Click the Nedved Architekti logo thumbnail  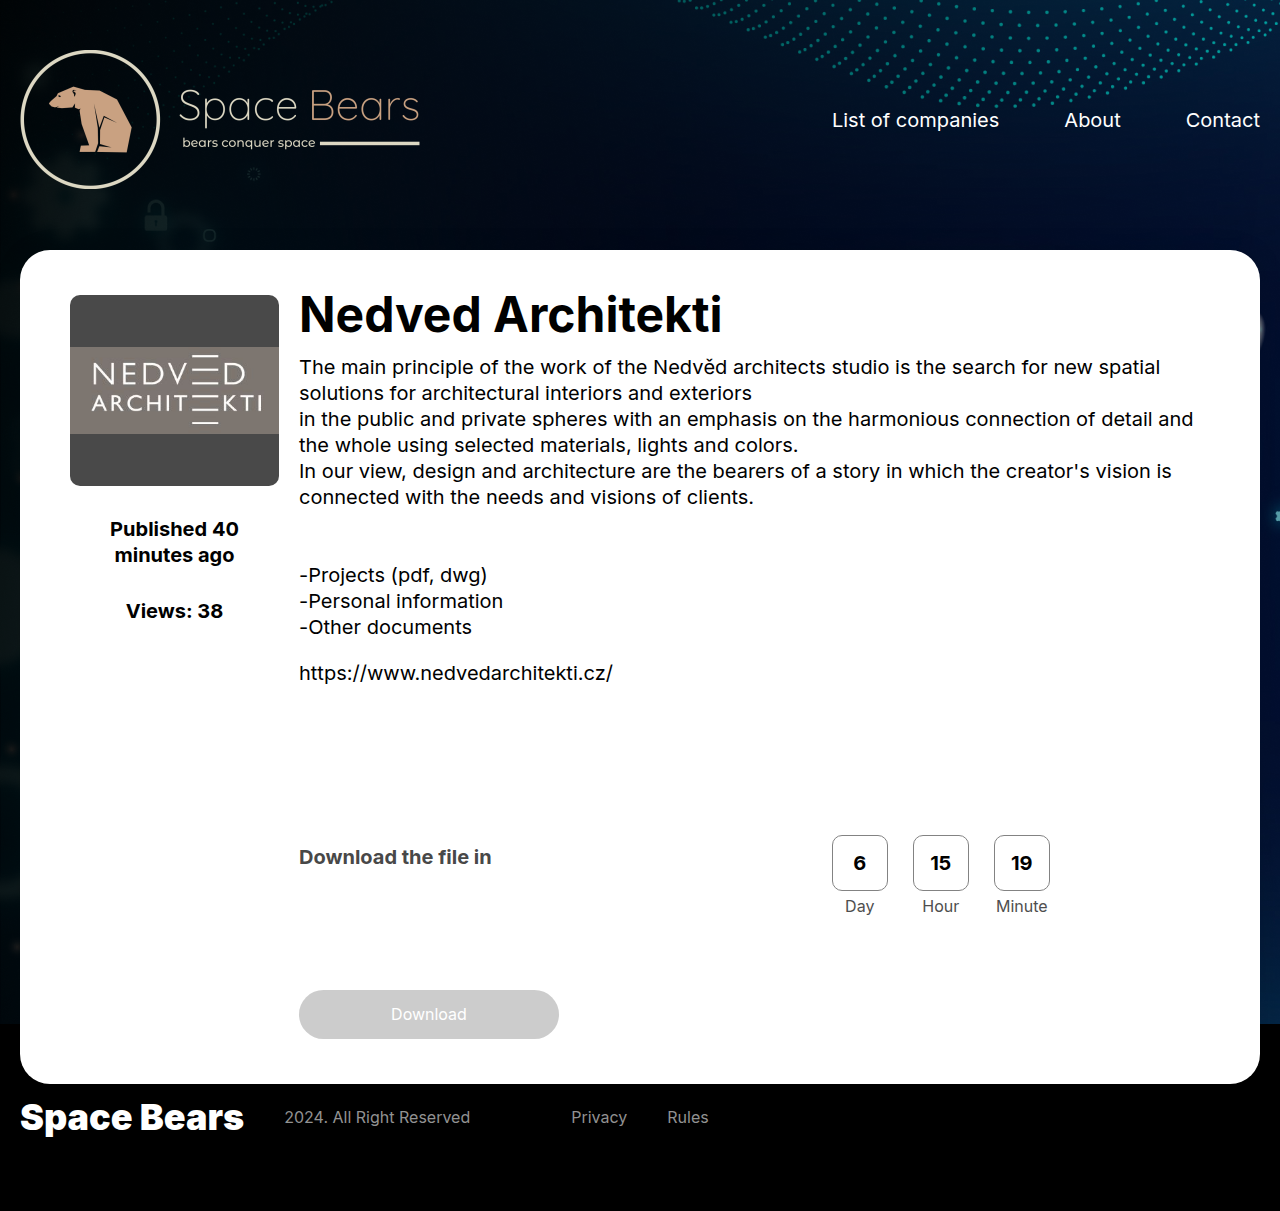[174, 390]
